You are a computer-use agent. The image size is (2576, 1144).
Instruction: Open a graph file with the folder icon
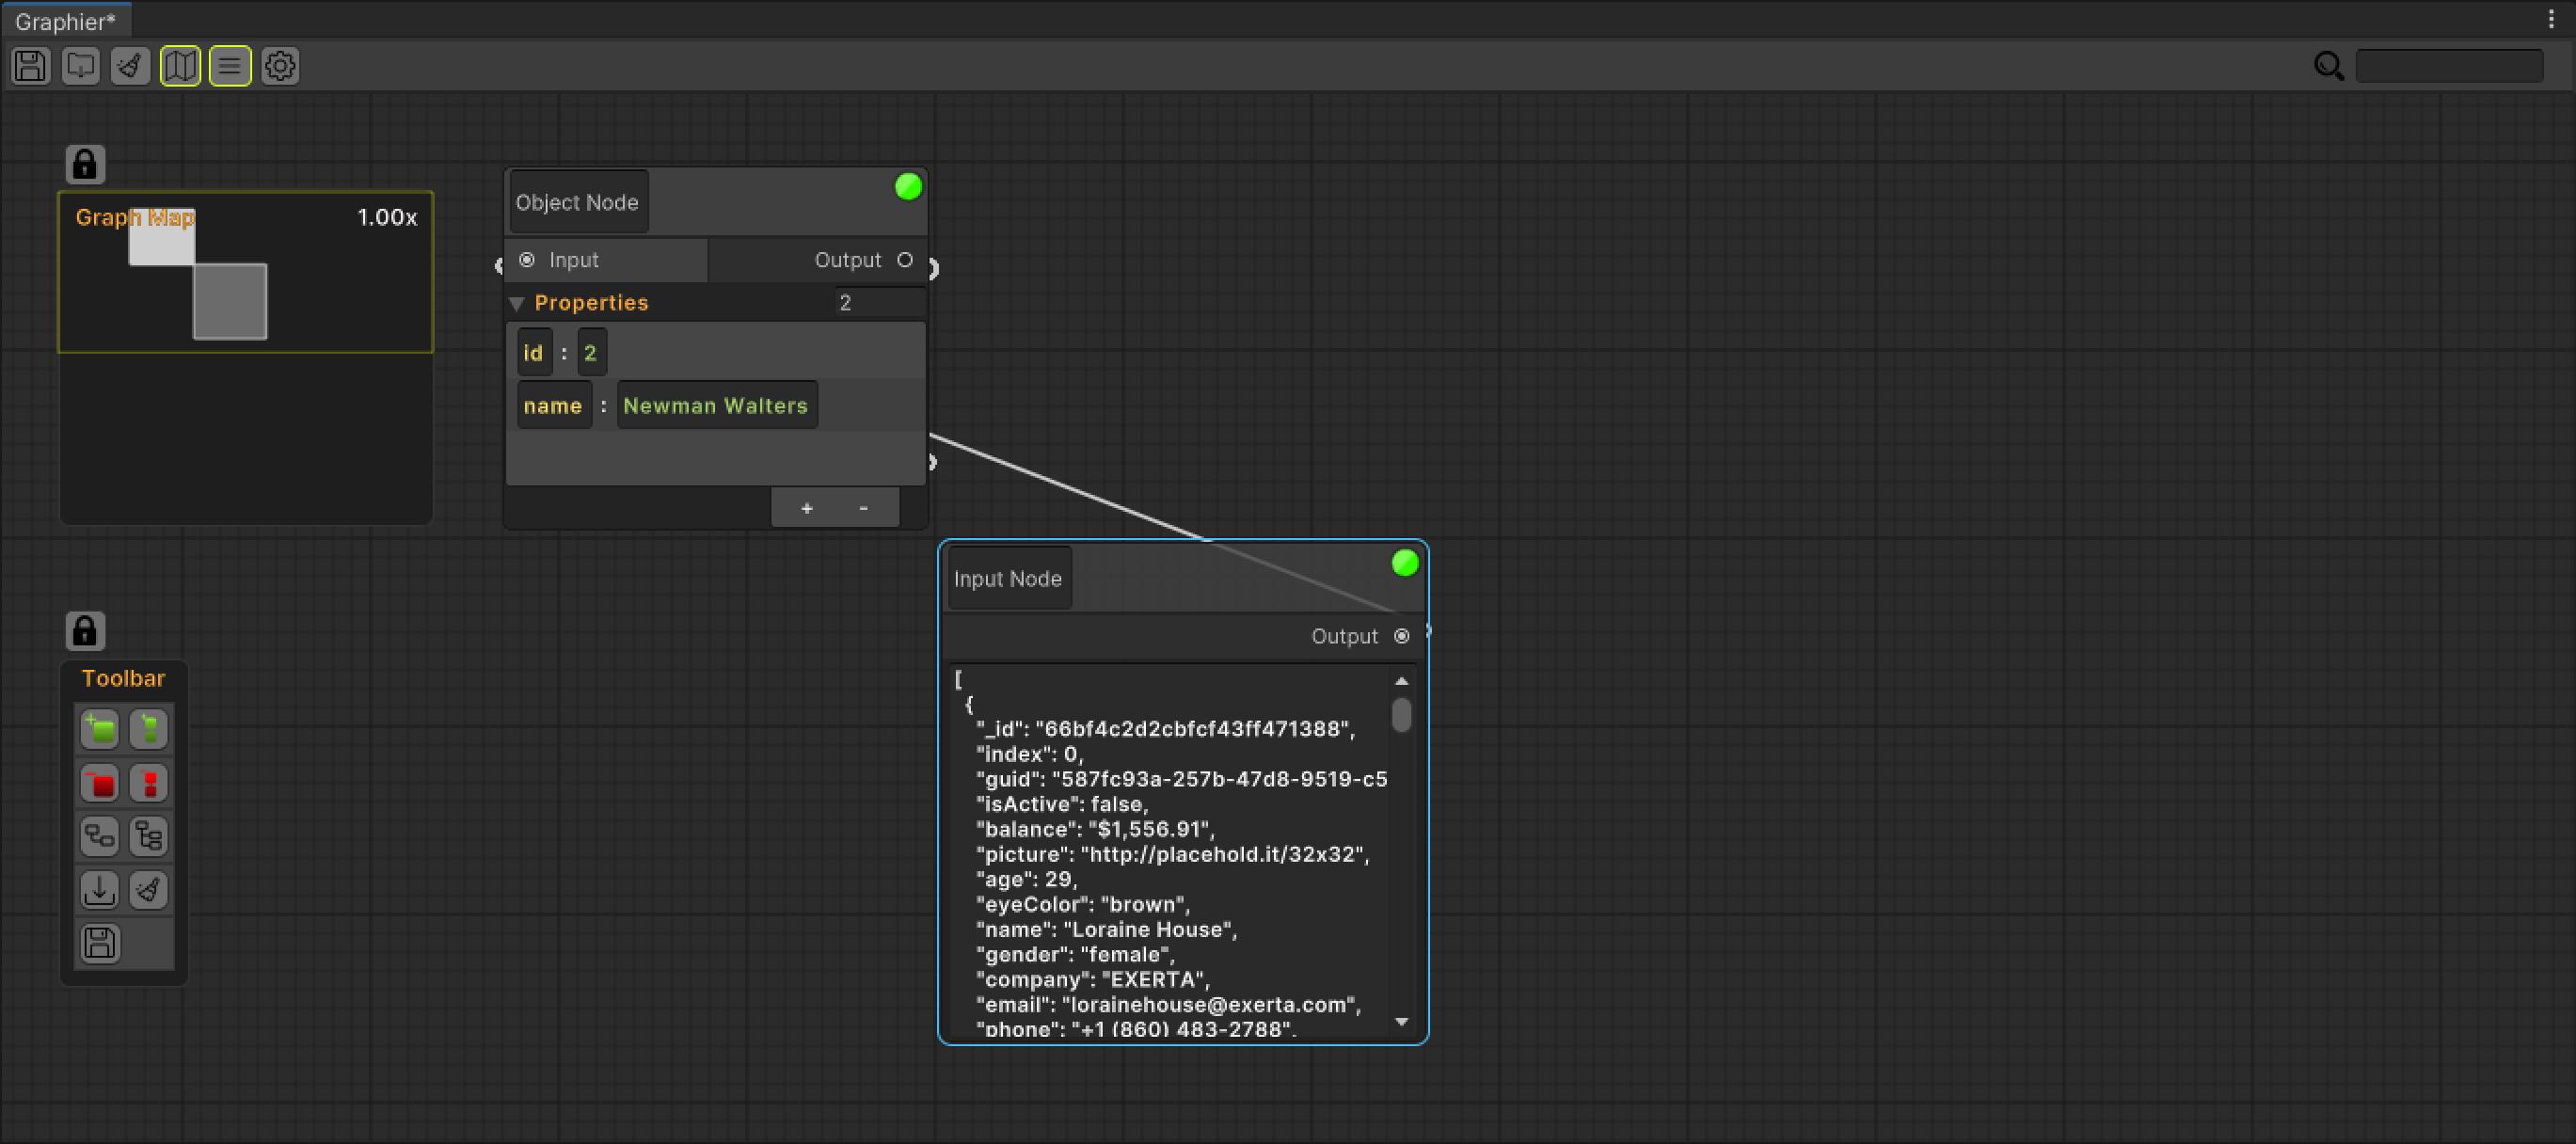[80, 66]
